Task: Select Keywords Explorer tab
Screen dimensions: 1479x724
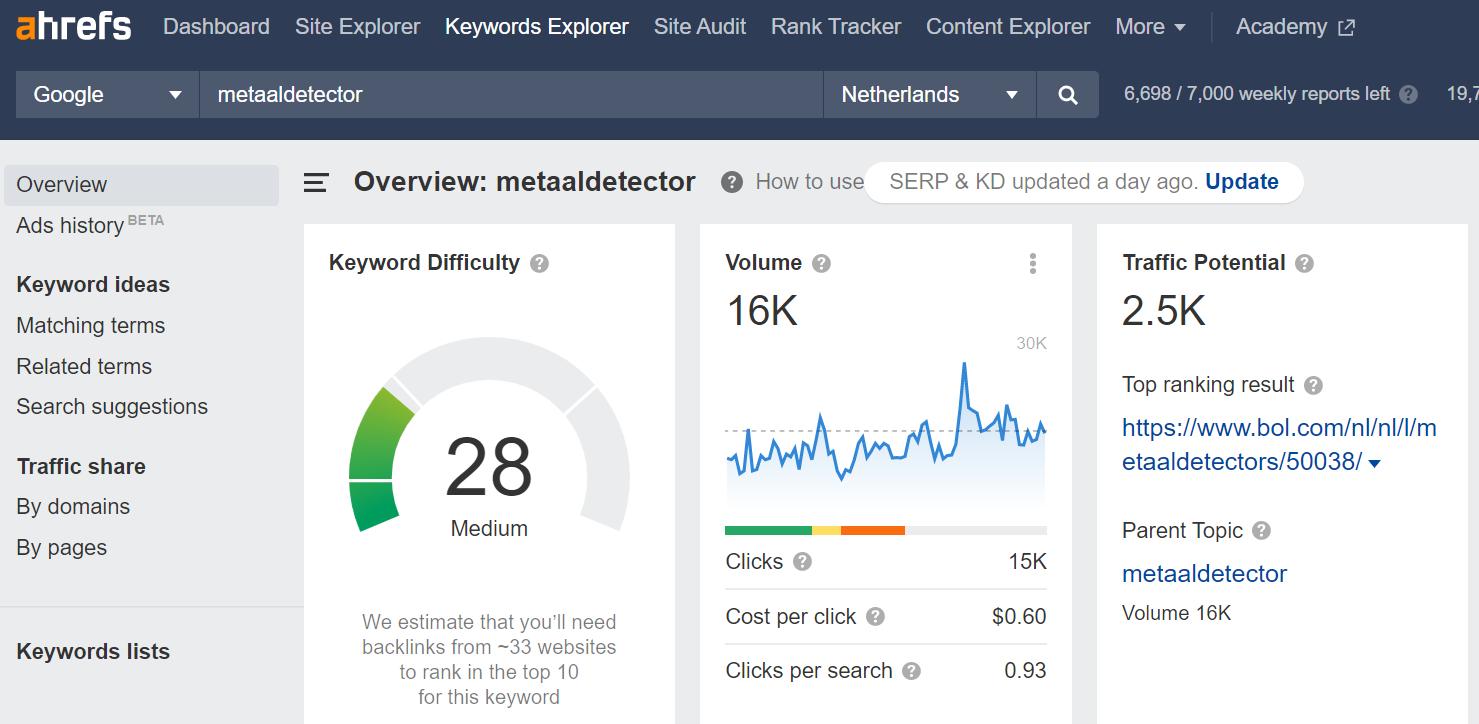Action: pos(537,27)
